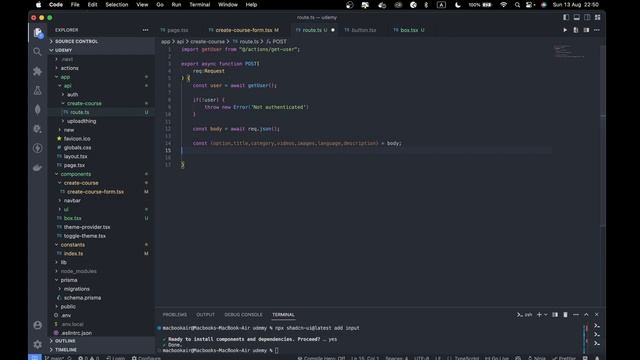Split the editor right
Screen dimensions: 640x360
[586, 30]
